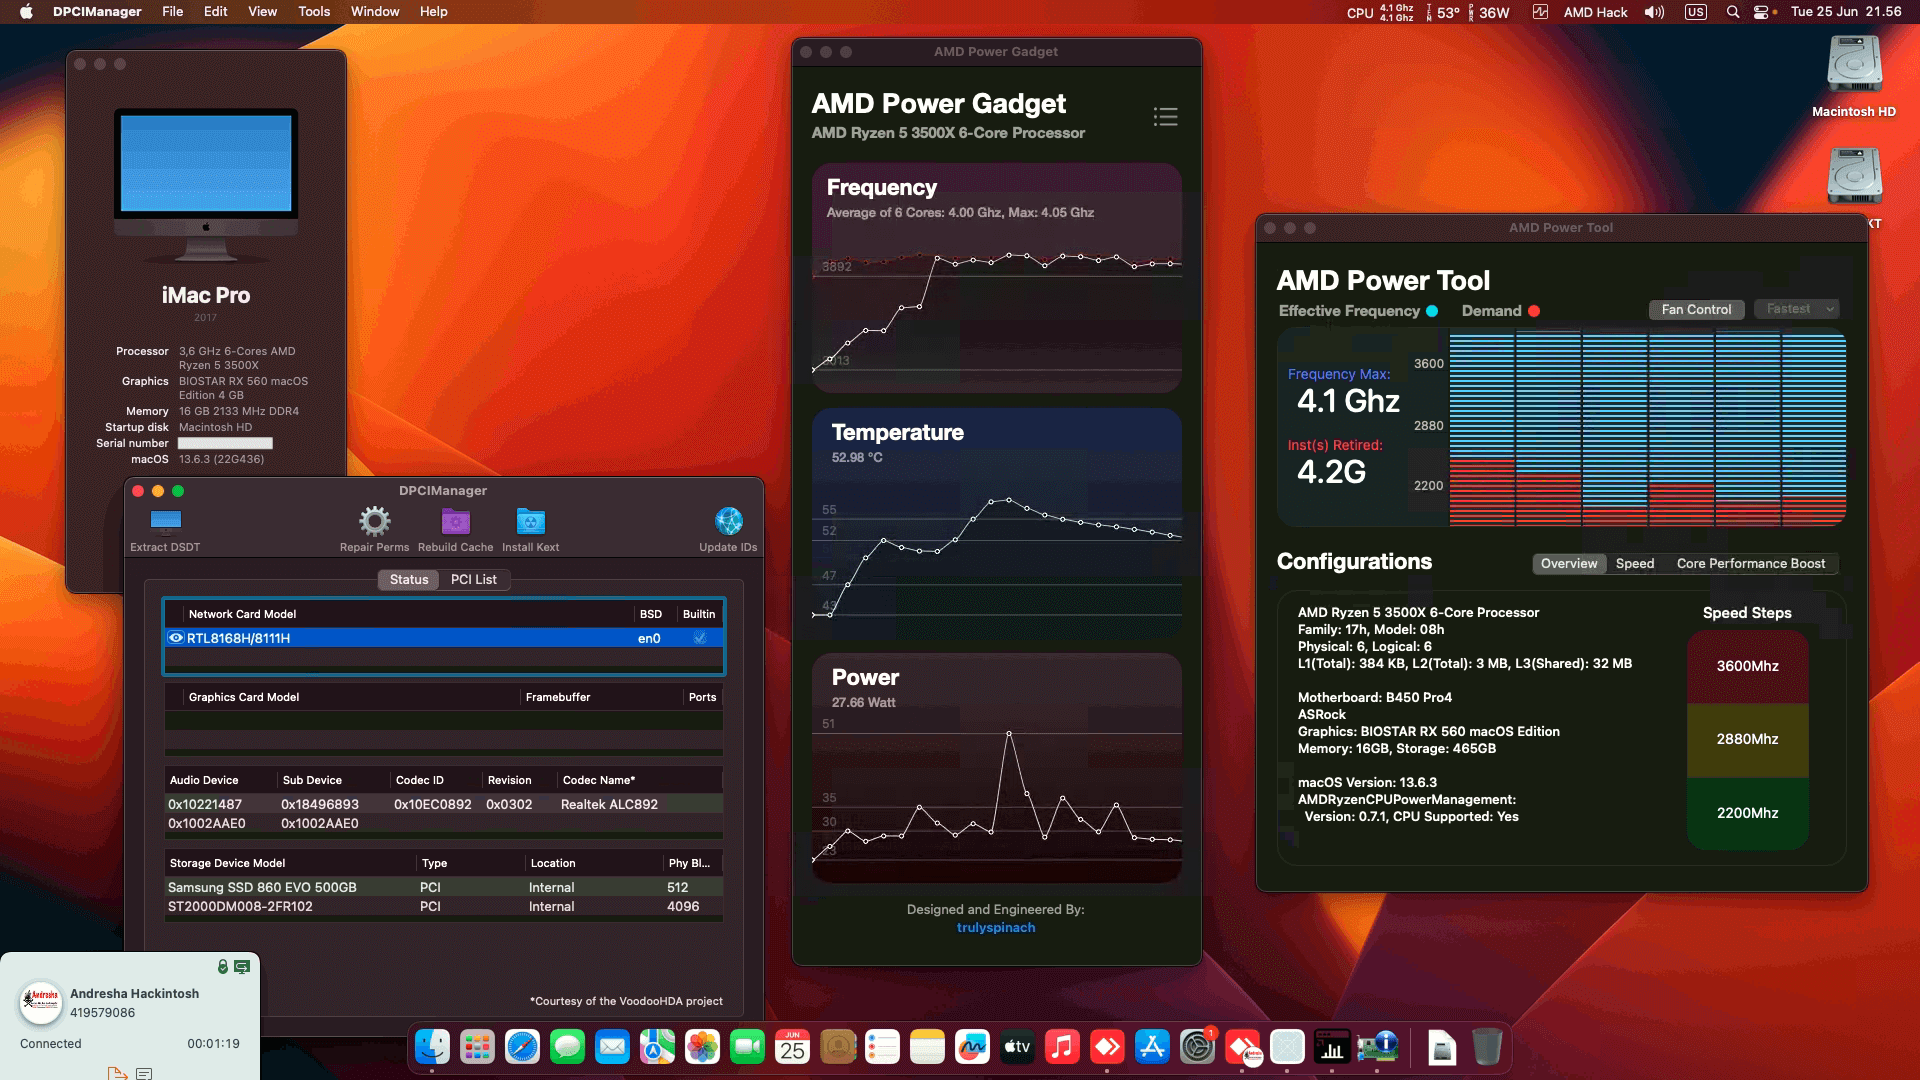Open the US input source menu

tap(1695, 12)
